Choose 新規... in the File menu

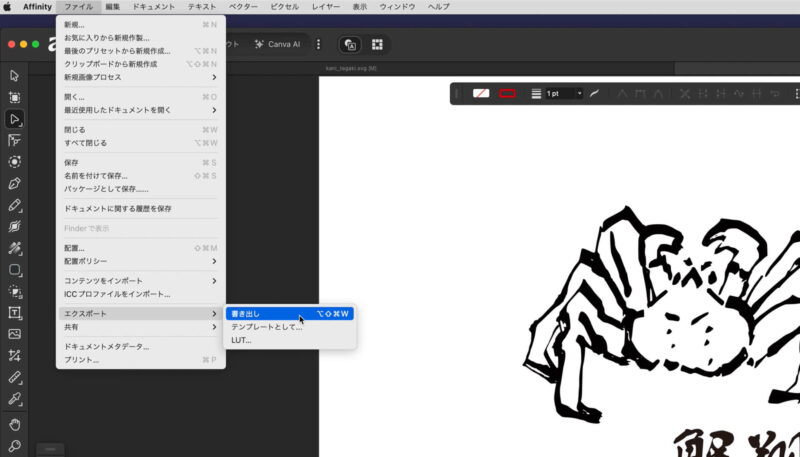pos(141,24)
